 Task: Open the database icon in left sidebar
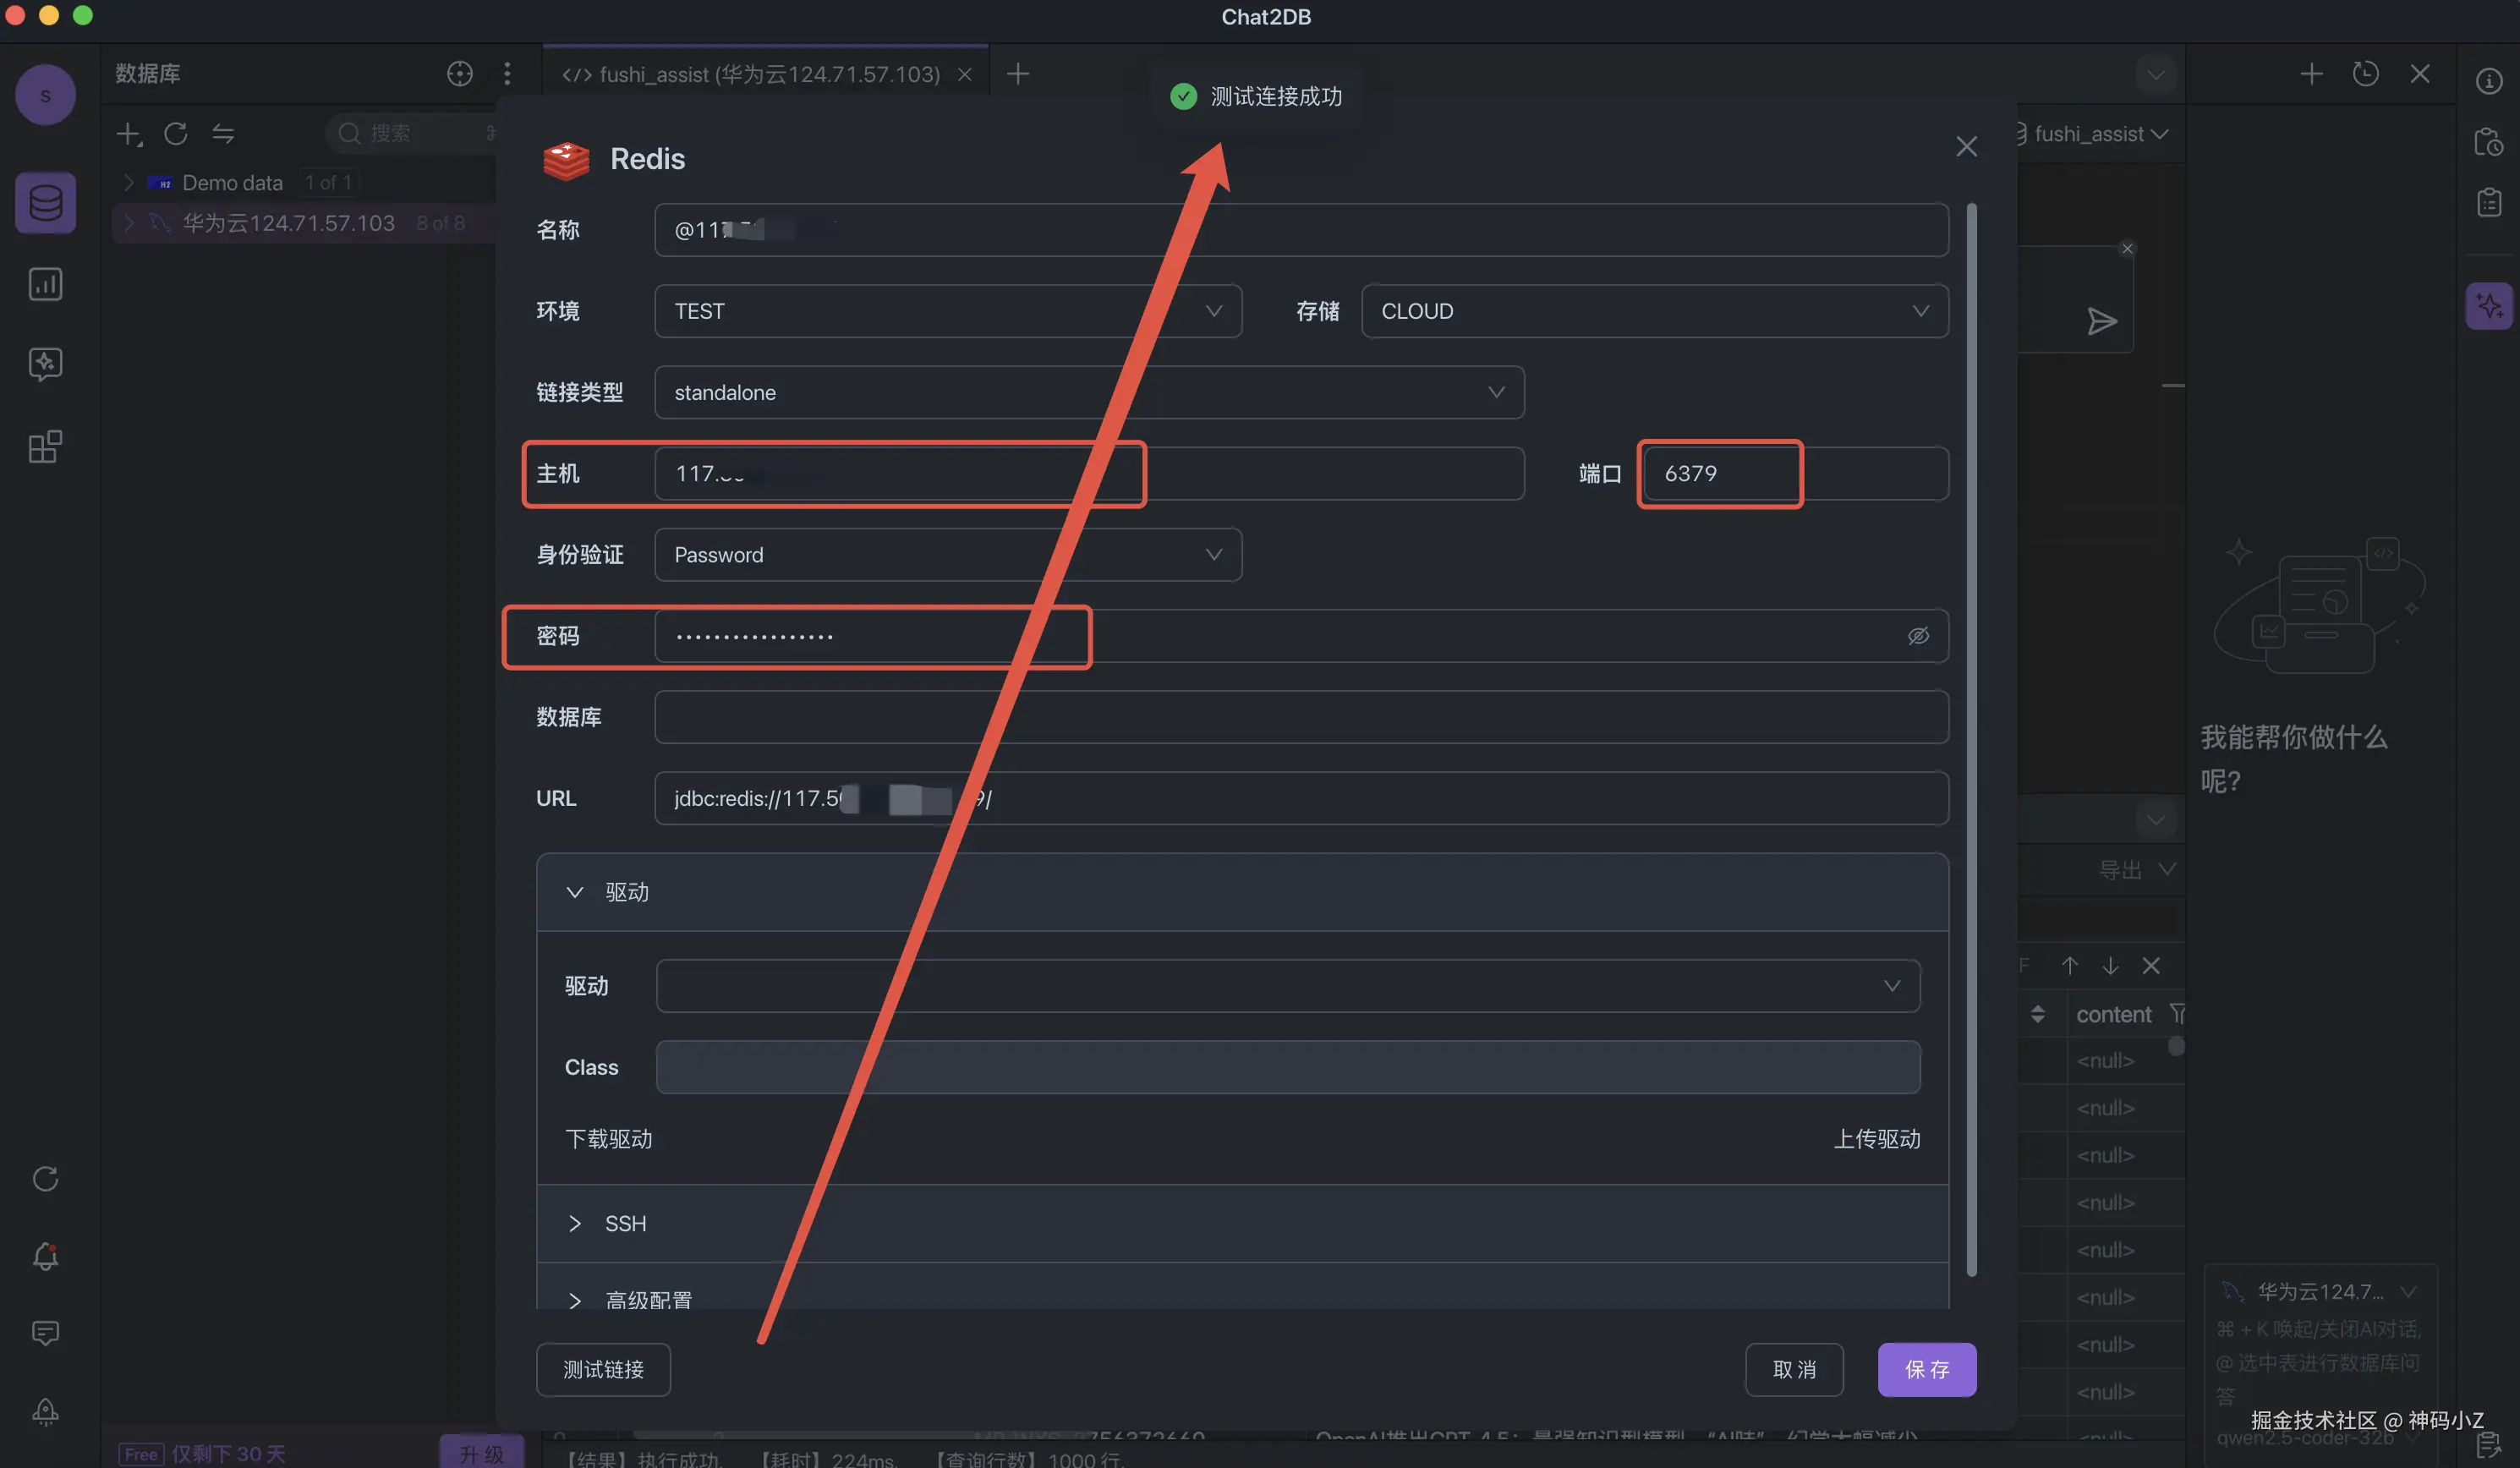tap(45, 203)
